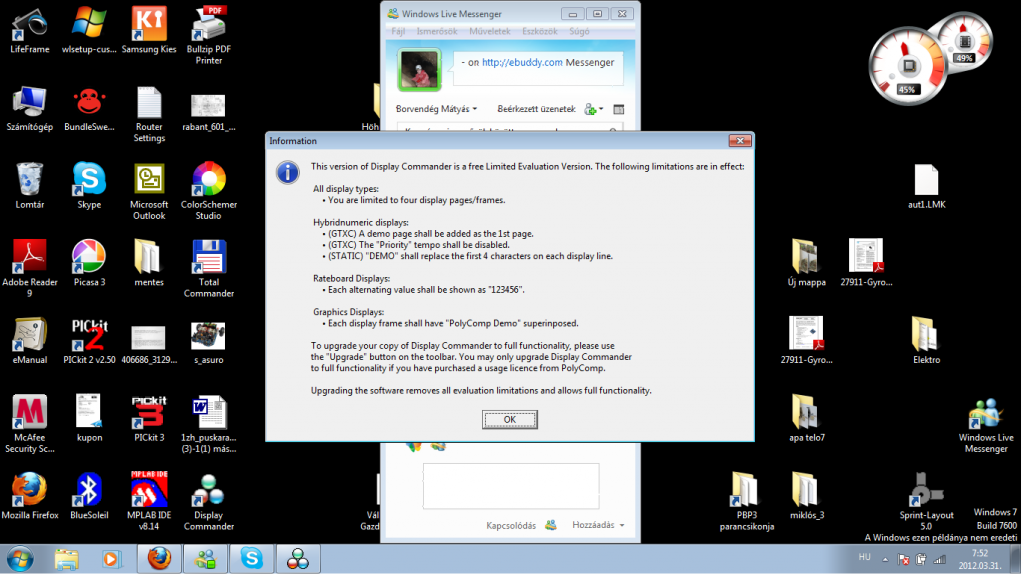1024x575 pixels.
Task: Open the Router Settings file
Action: 149,114
